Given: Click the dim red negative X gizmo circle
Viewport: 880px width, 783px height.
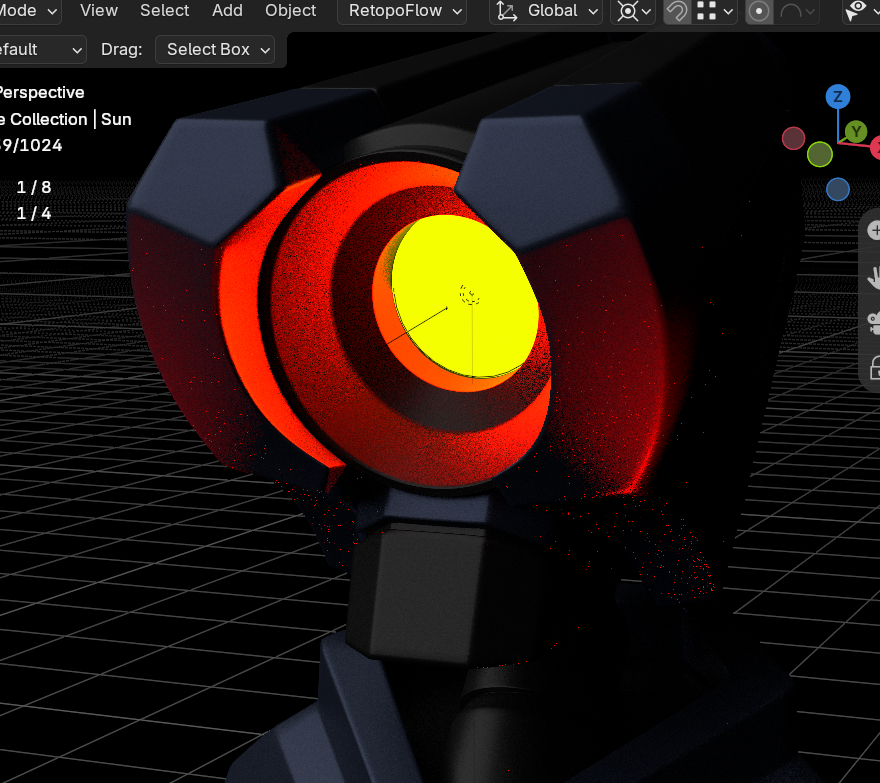Looking at the screenshot, I should coord(793,138).
